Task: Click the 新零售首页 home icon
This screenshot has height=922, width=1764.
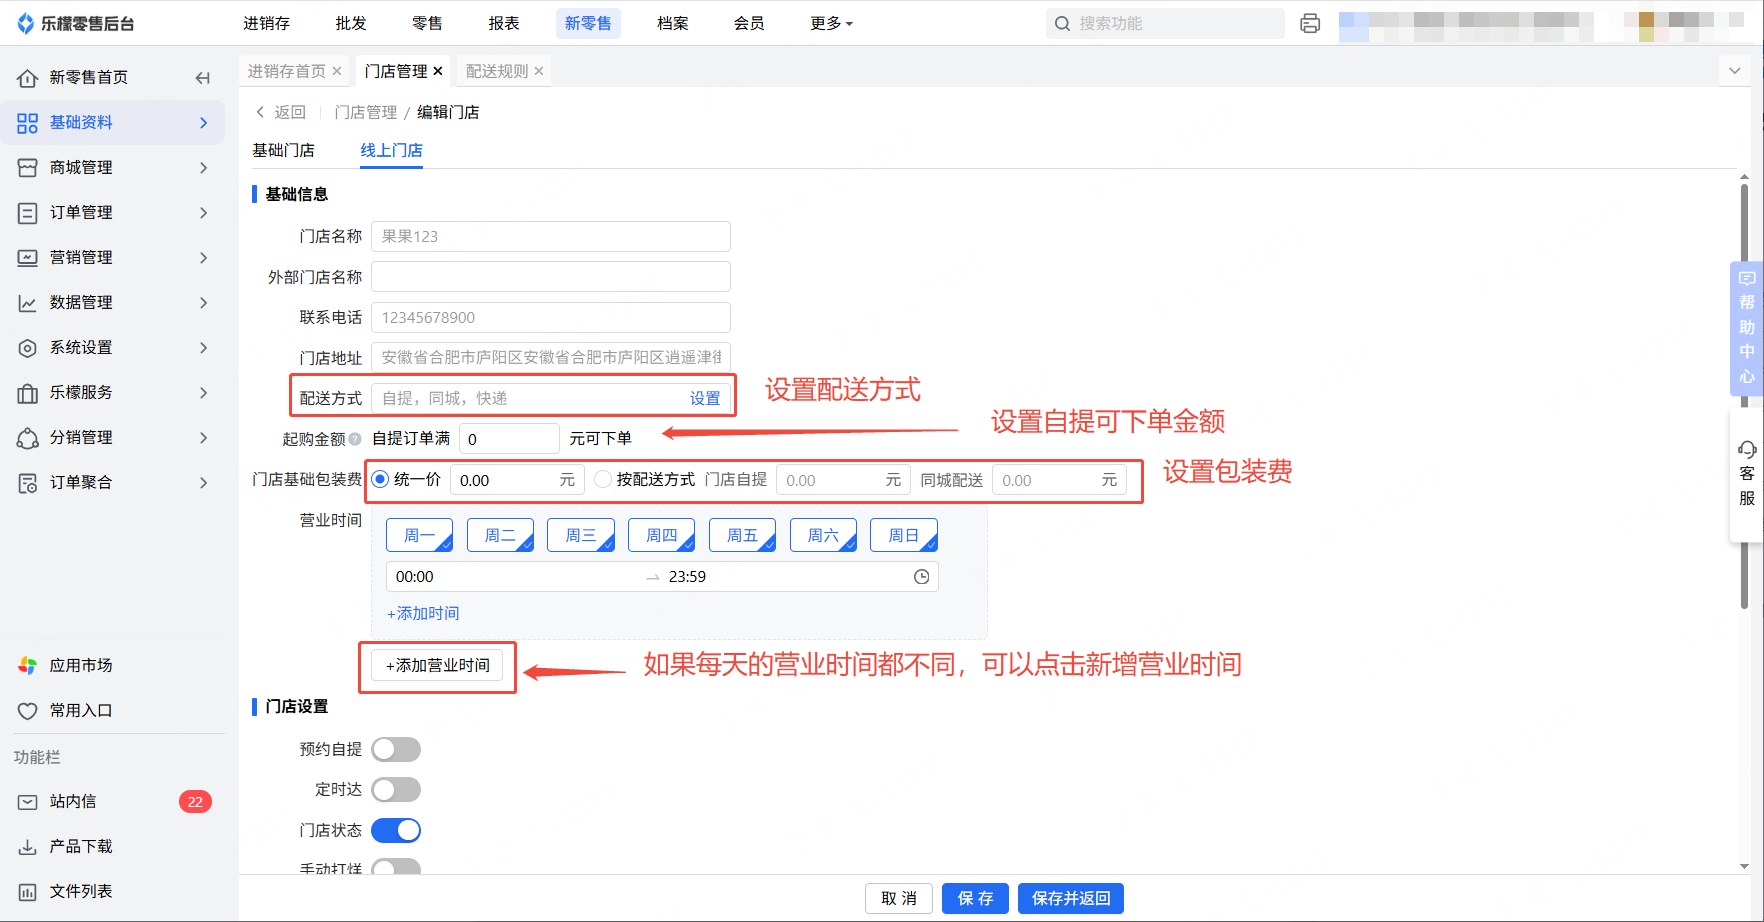Action: click(x=27, y=78)
